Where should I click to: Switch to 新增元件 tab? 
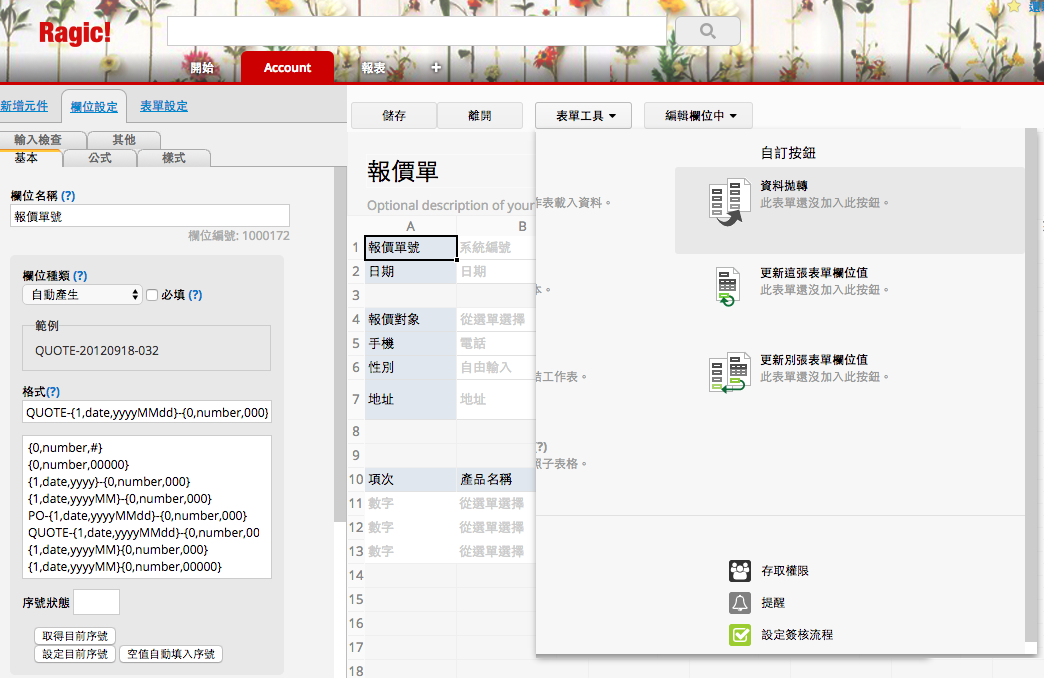pos(25,106)
